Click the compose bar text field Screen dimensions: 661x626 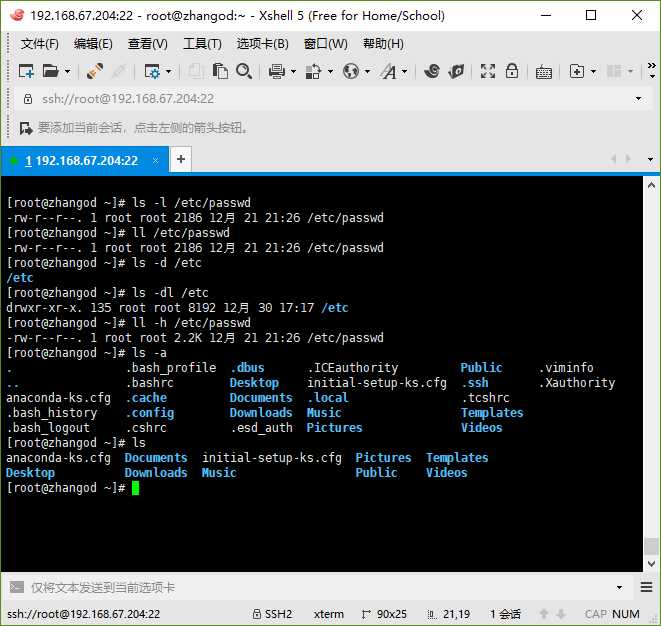coord(320,587)
